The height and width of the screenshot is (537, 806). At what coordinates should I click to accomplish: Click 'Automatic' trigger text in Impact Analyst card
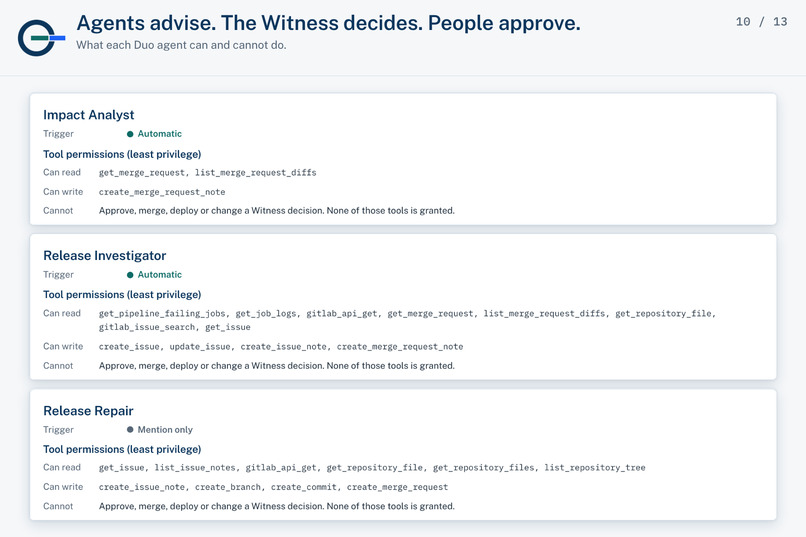(159, 134)
